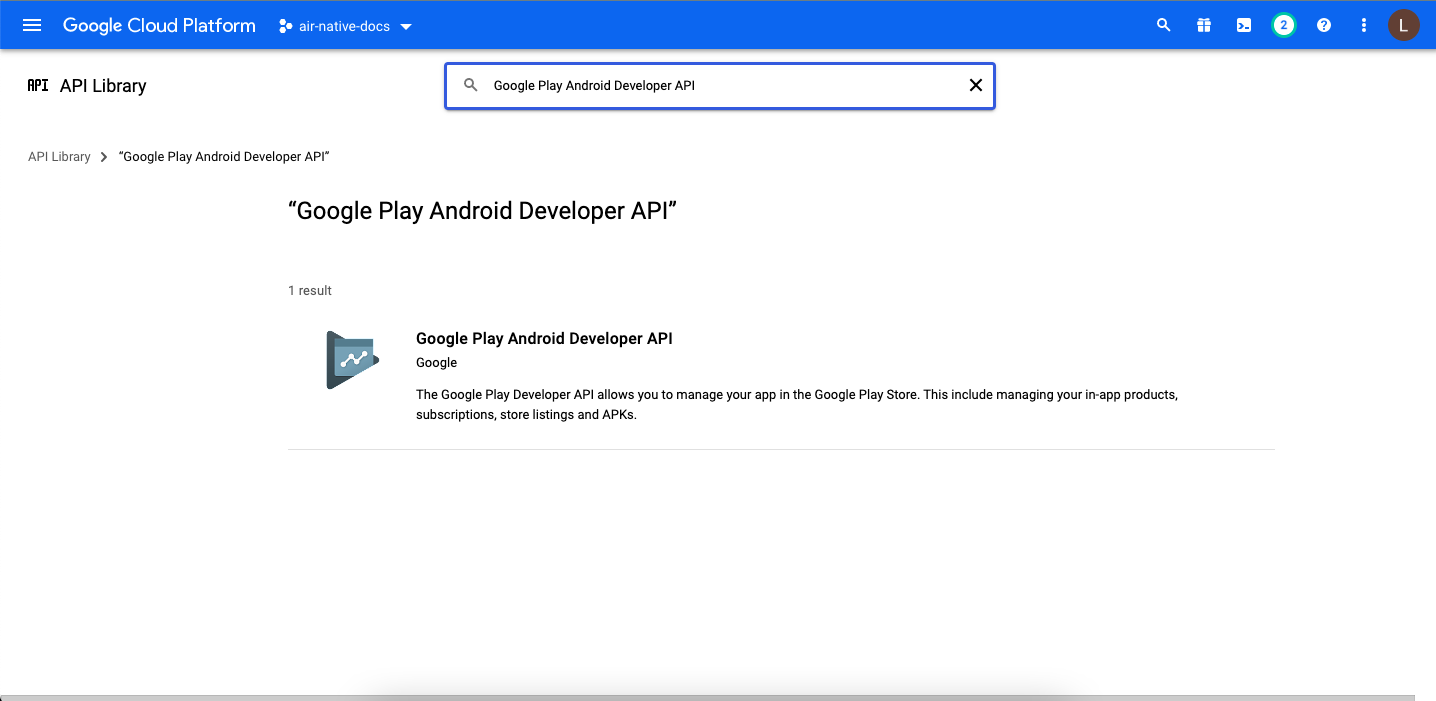This screenshot has width=1436, height=701.
Task: Click the magnifier icon inside search box
Action: [x=470, y=85]
